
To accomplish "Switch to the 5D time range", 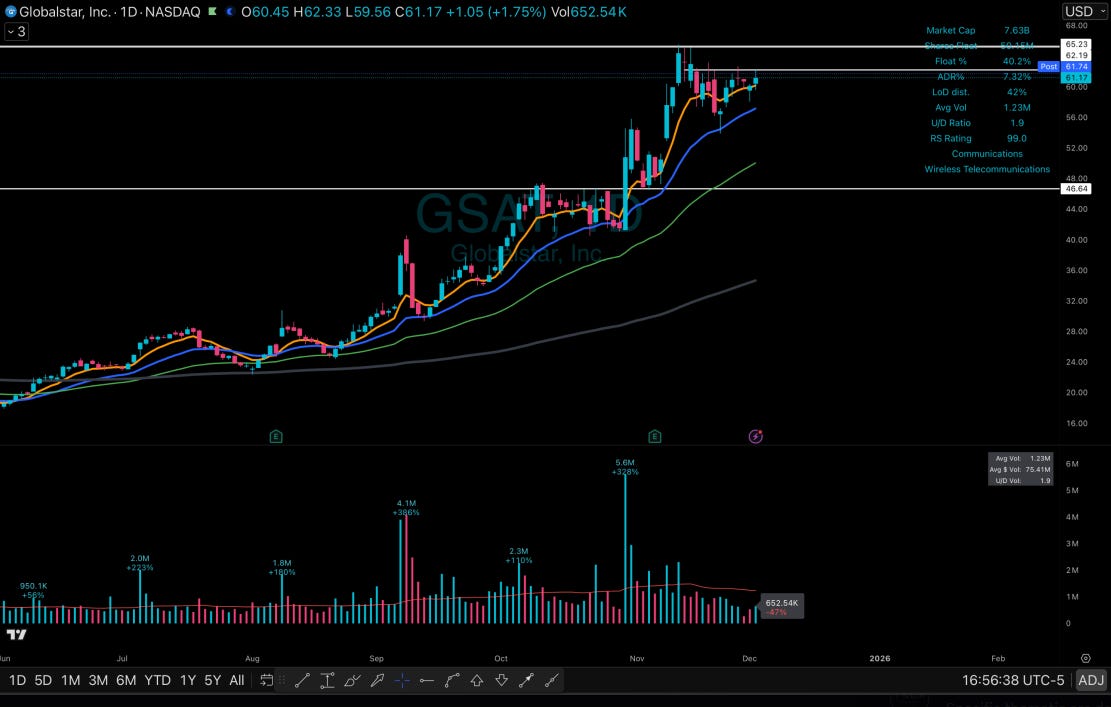I will coord(43,680).
